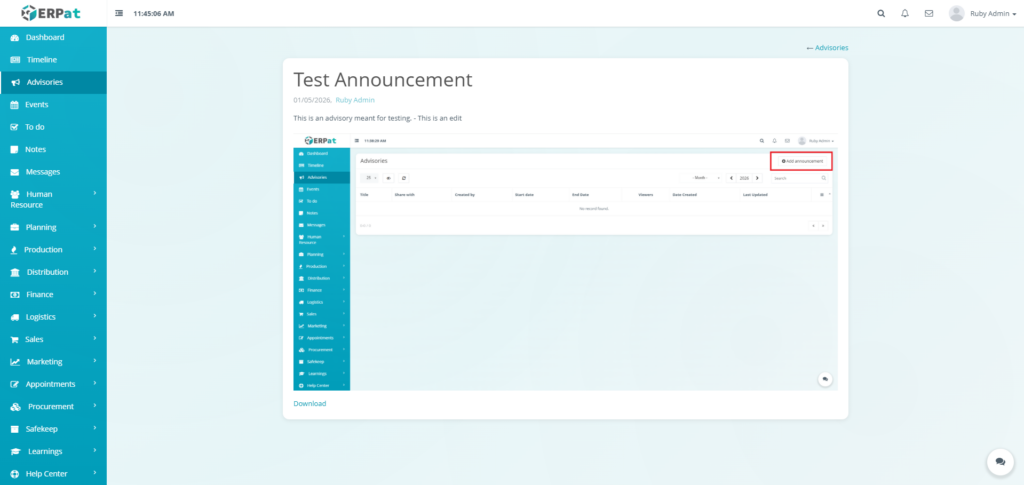Click the Ruby Admin avatar picture

pyautogui.click(x=956, y=13)
